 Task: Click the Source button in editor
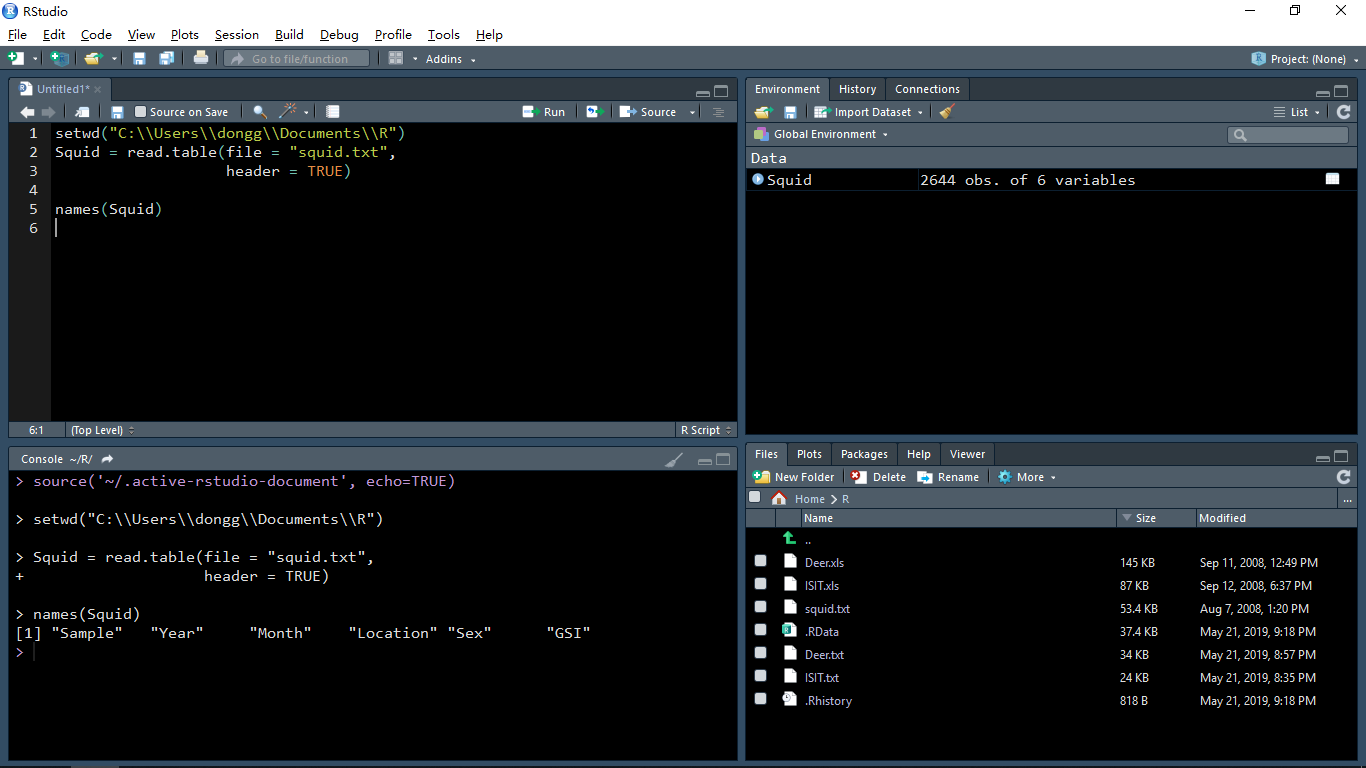[x=648, y=112]
